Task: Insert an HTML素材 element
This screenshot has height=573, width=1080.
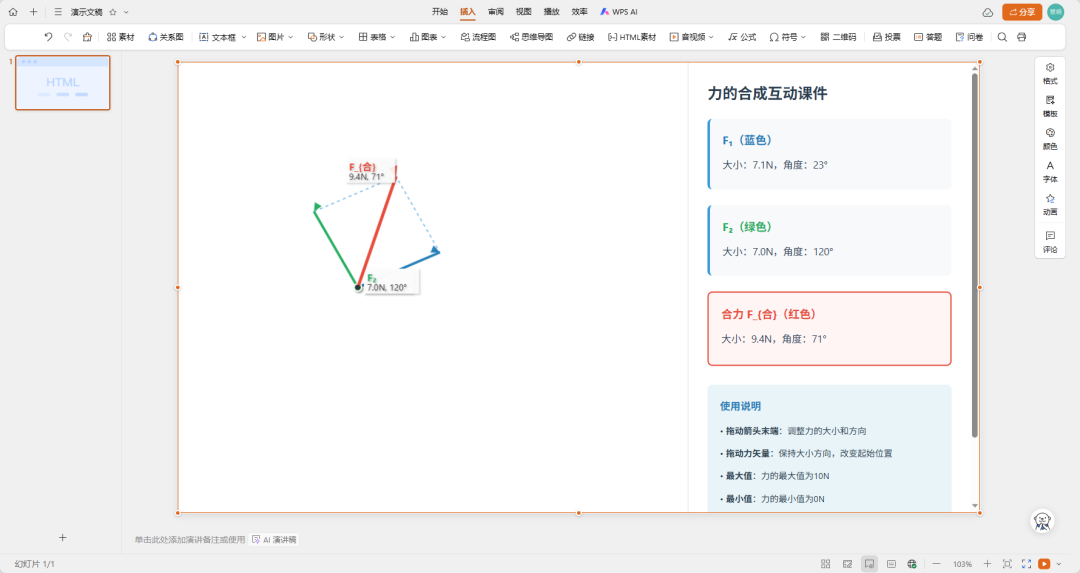Action: click(632, 37)
